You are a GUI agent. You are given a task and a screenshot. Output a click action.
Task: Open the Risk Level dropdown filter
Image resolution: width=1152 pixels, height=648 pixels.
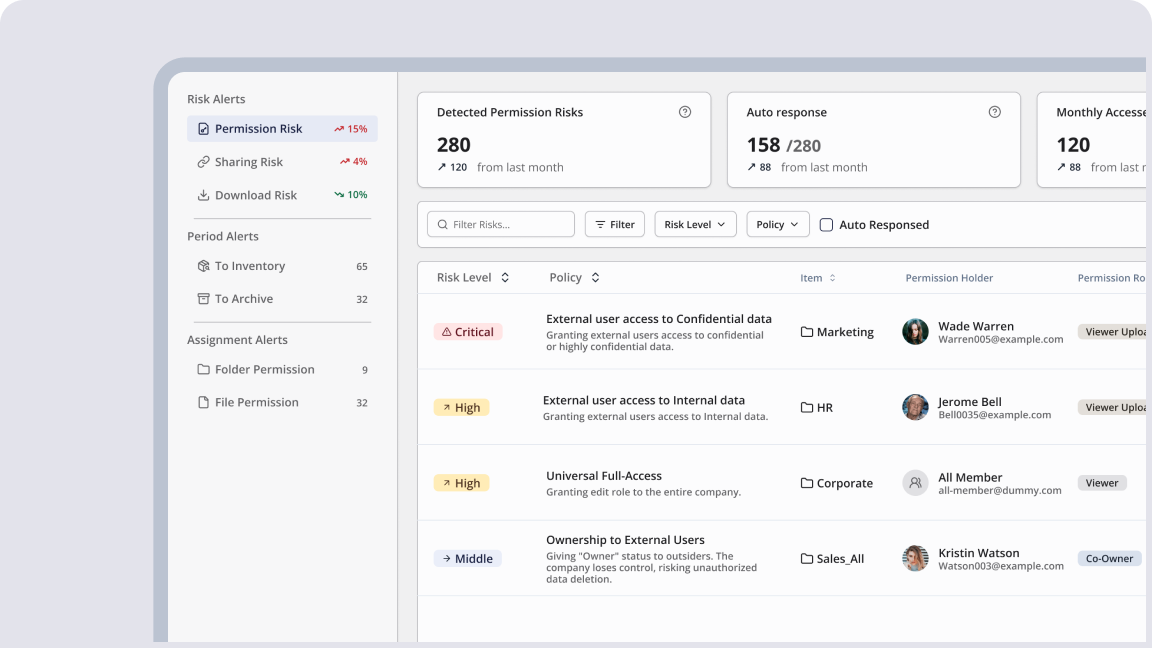tap(695, 224)
